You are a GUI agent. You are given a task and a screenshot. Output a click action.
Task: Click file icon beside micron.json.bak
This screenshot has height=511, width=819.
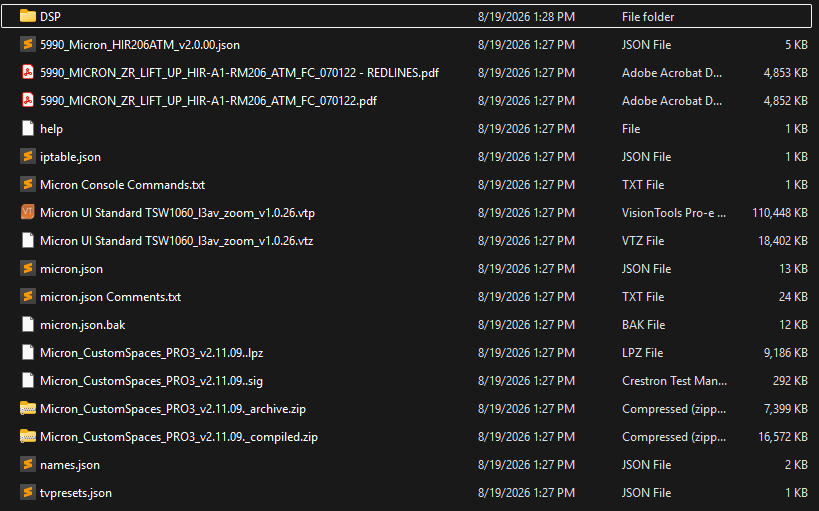[x=28, y=324]
